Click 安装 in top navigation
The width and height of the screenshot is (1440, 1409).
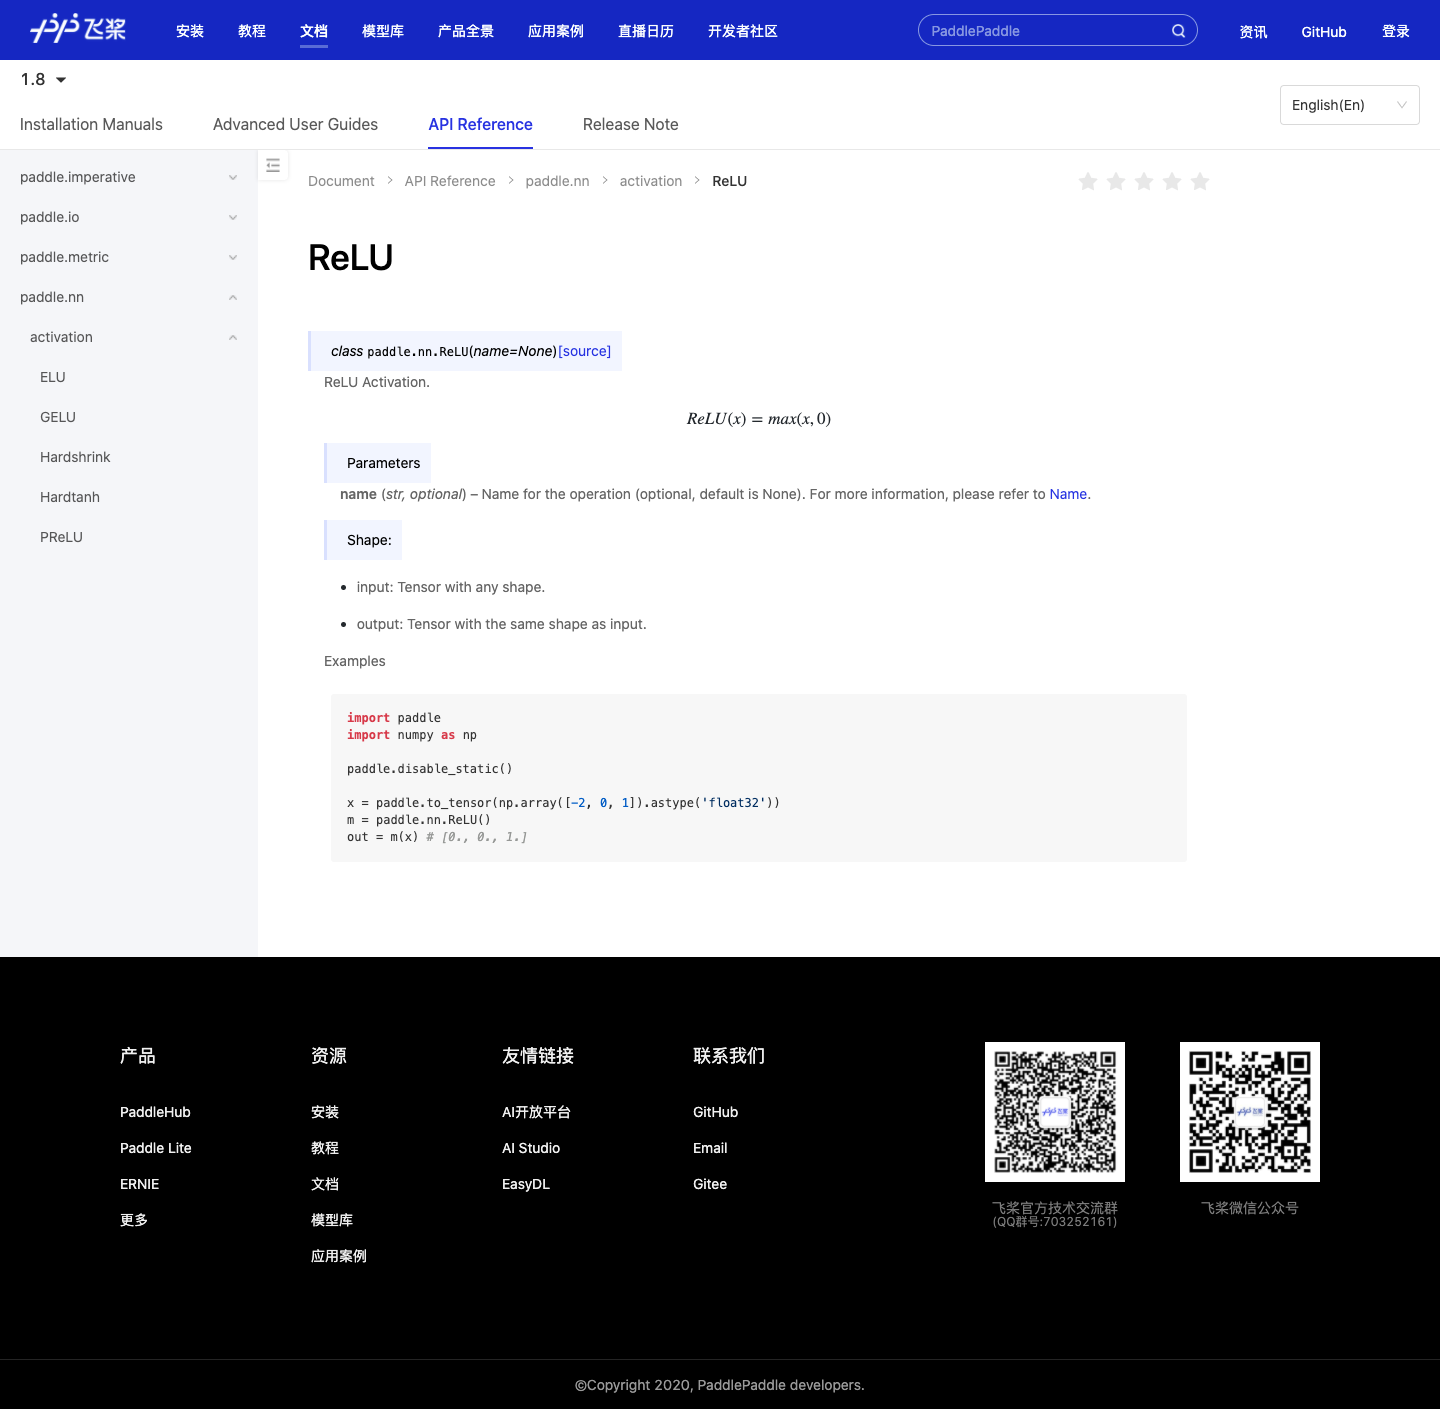(x=190, y=31)
